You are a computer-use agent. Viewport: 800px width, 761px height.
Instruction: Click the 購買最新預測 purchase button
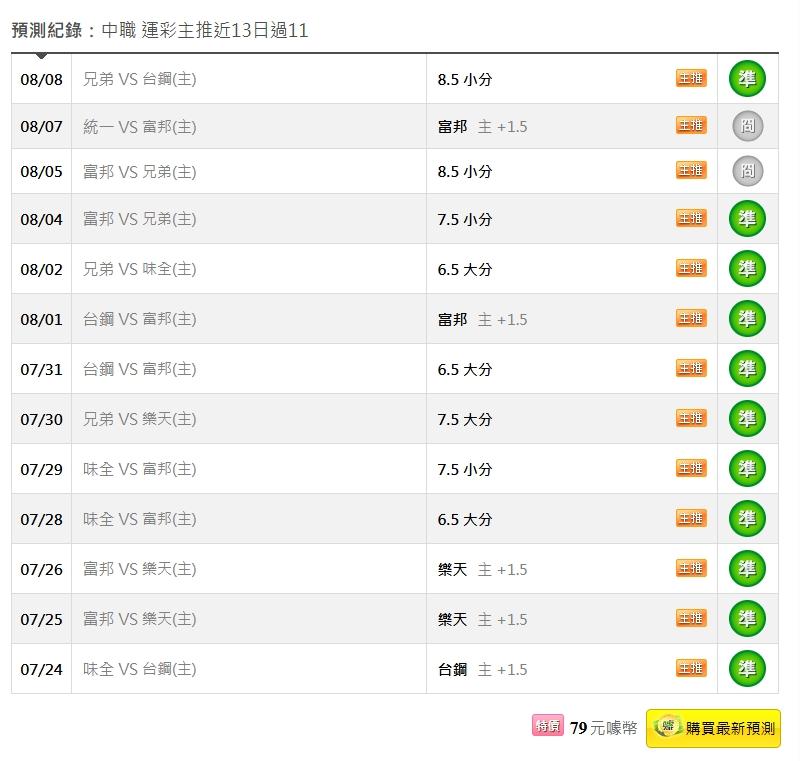coord(713,728)
